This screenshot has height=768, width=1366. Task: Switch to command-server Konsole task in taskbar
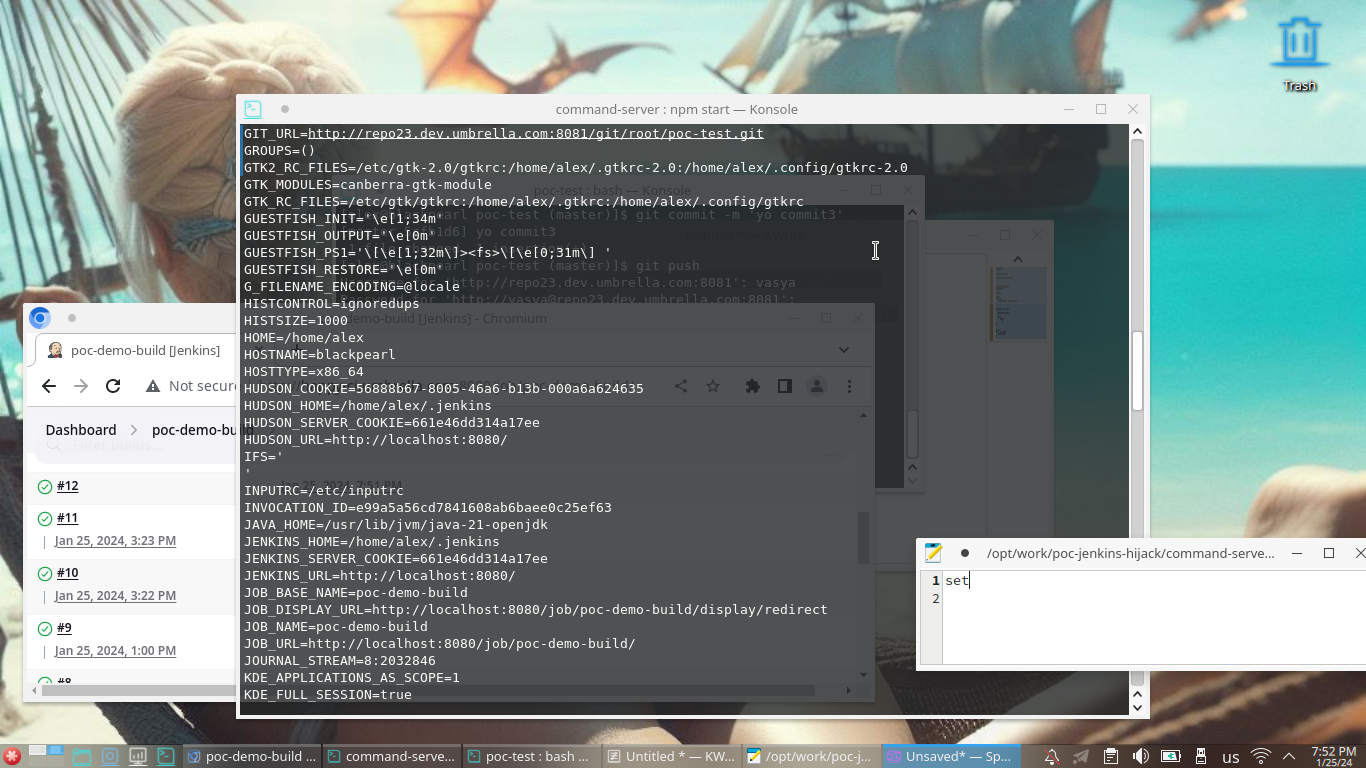click(x=391, y=756)
